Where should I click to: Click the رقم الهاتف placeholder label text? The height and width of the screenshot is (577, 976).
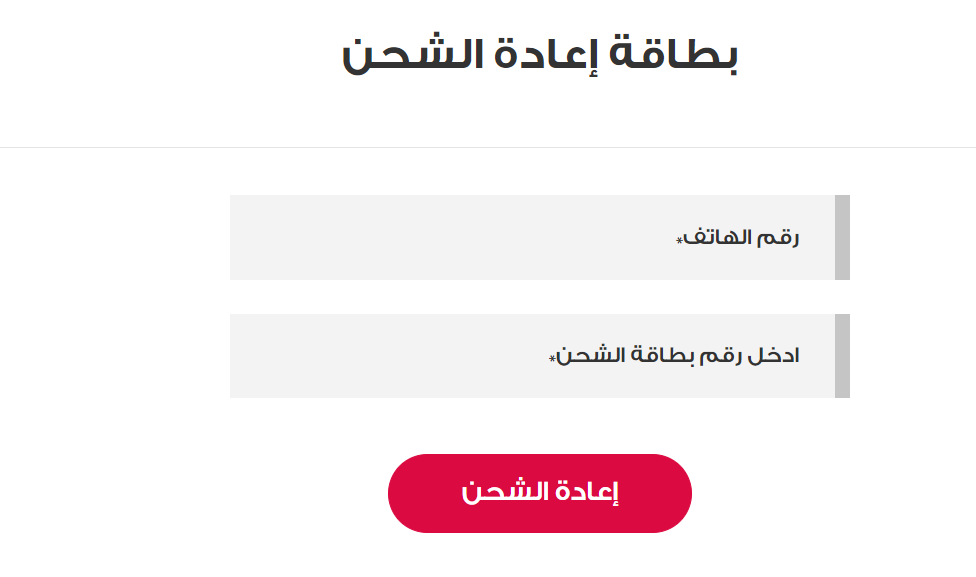click(740, 239)
